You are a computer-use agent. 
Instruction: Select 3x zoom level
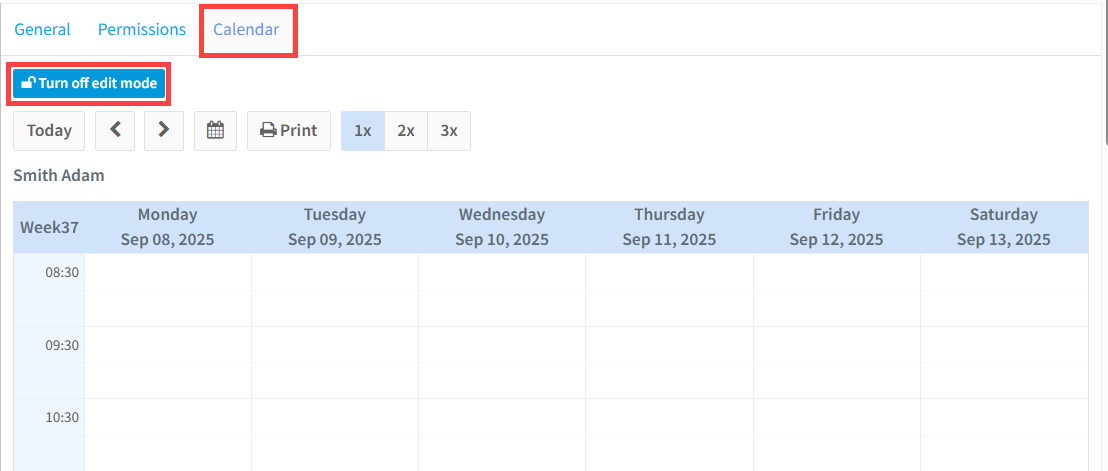point(449,130)
